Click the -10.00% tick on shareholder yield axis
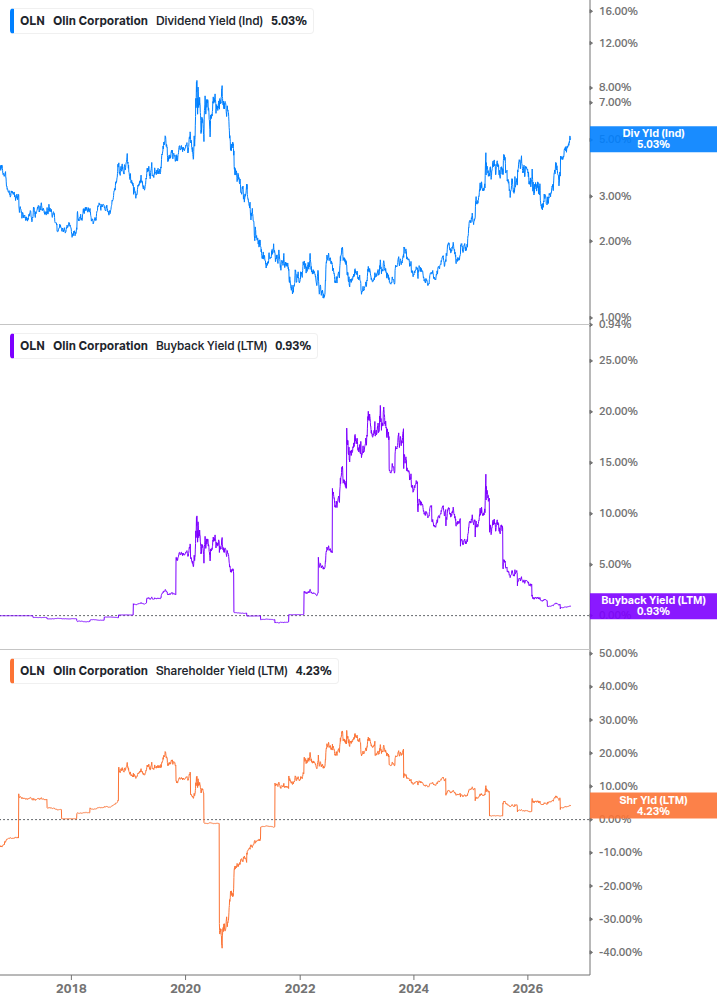The height and width of the screenshot is (1005, 717). [x=620, y=852]
